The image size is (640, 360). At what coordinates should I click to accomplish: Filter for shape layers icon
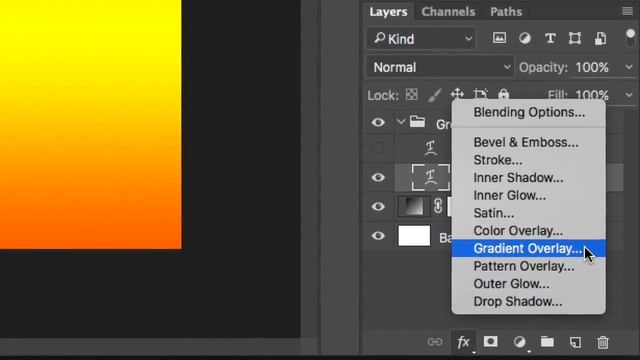[x=575, y=38]
